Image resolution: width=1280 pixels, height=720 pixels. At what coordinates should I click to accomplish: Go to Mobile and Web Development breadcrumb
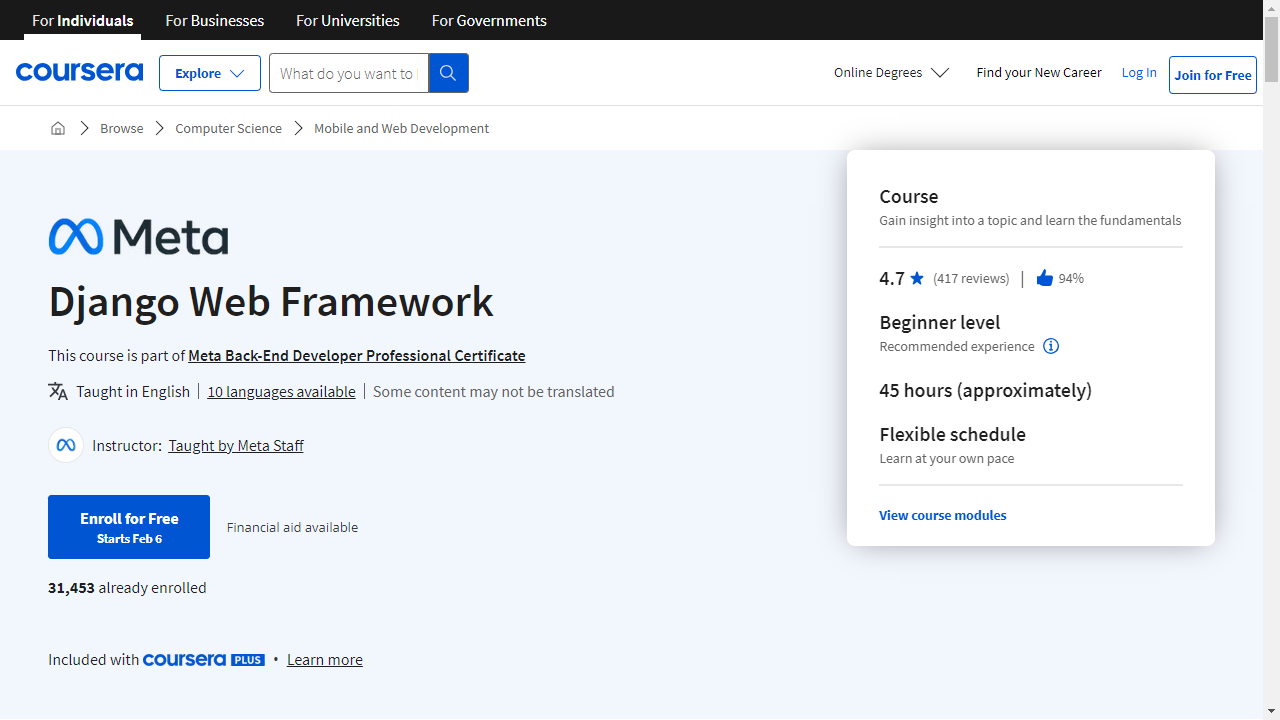[401, 128]
